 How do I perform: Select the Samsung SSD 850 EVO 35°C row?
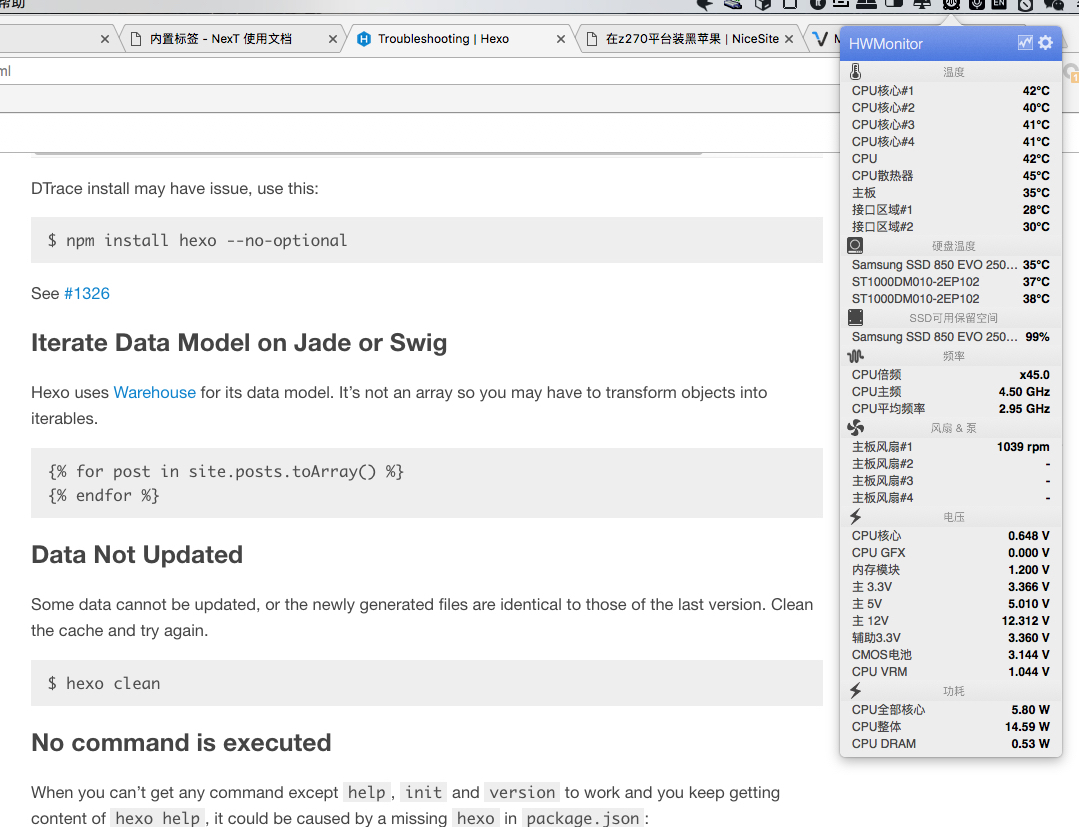click(950, 265)
